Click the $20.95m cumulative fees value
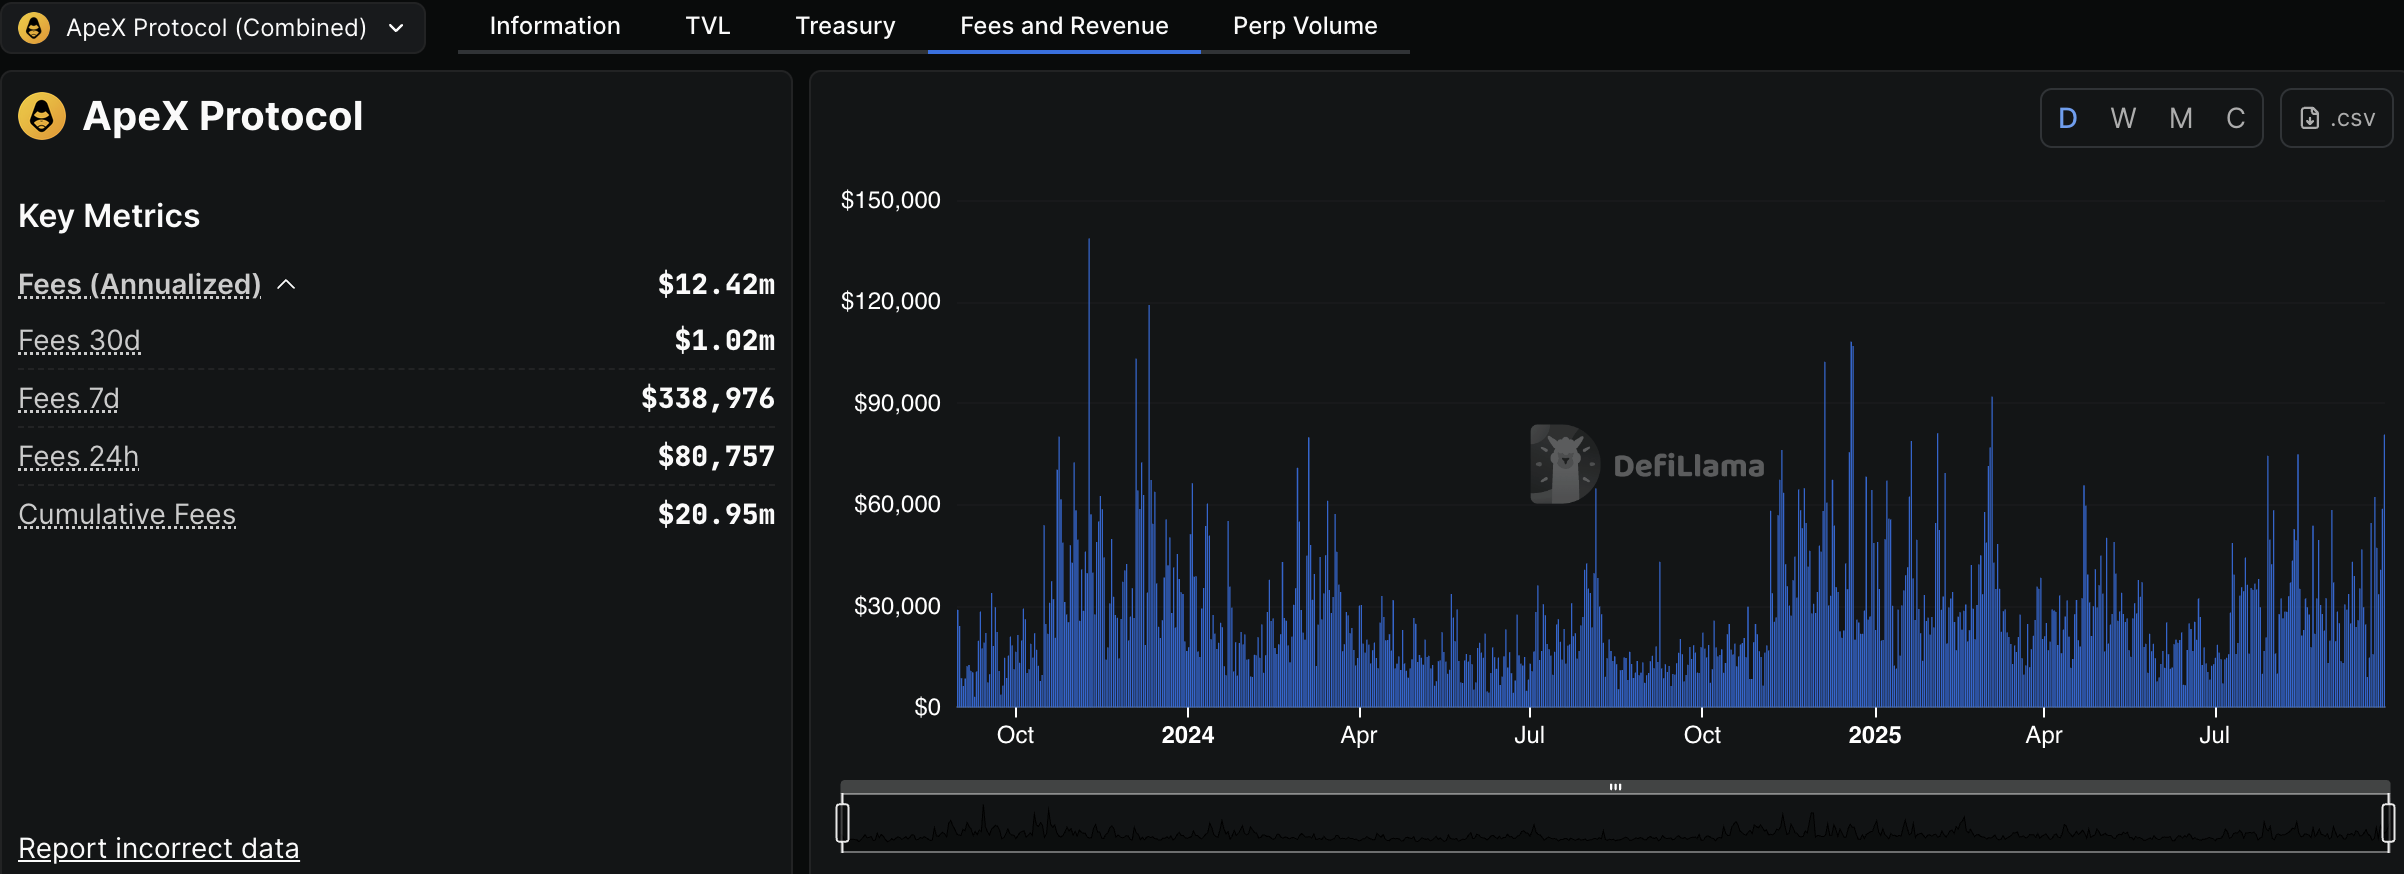Viewport: 2404px width, 874px height. coord(716,515)
